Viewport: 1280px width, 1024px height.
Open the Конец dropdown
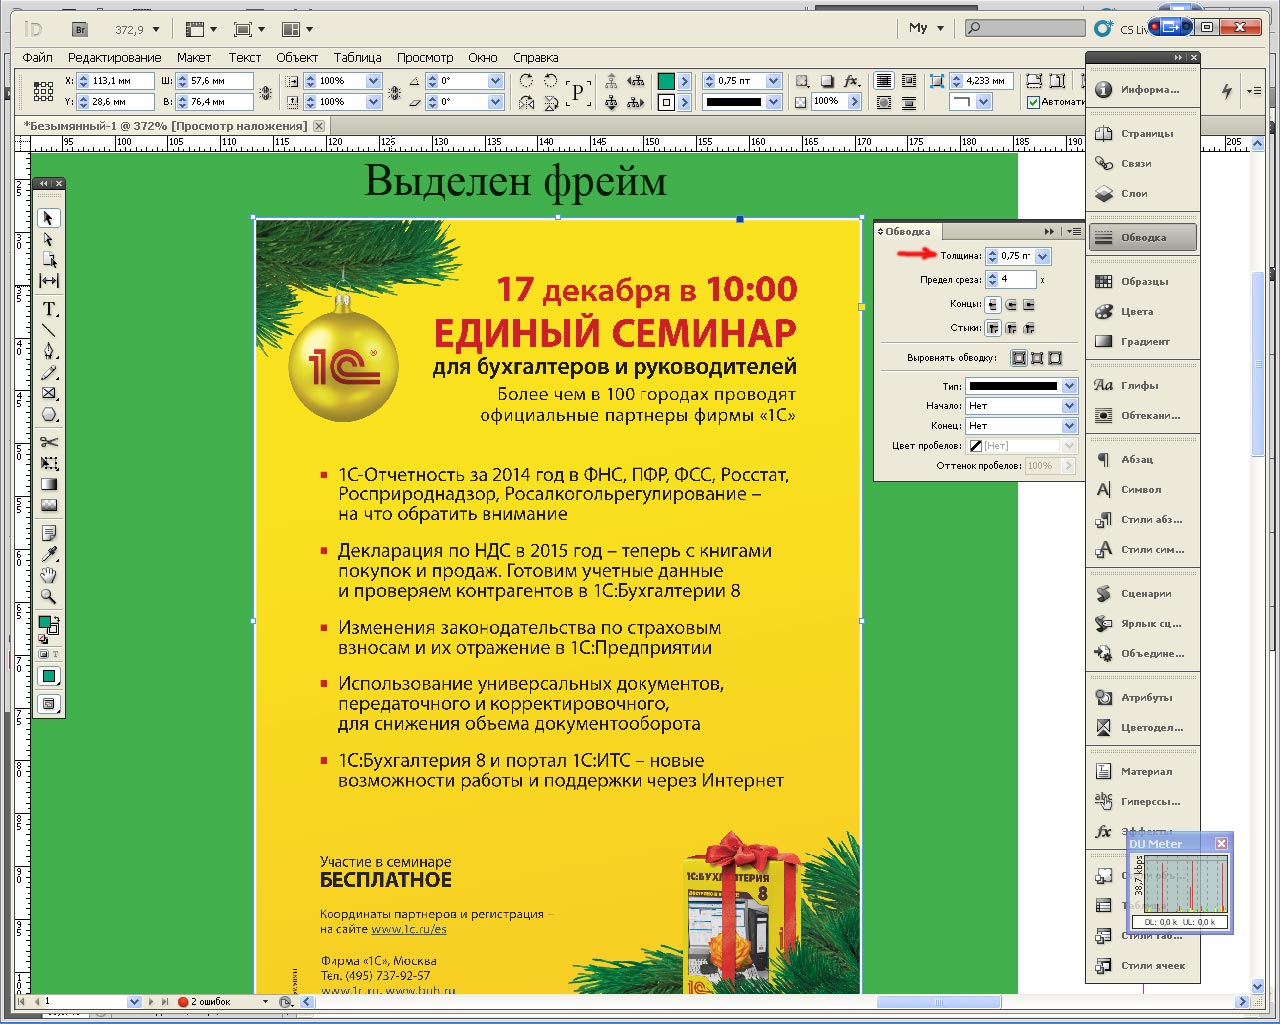1069,426
